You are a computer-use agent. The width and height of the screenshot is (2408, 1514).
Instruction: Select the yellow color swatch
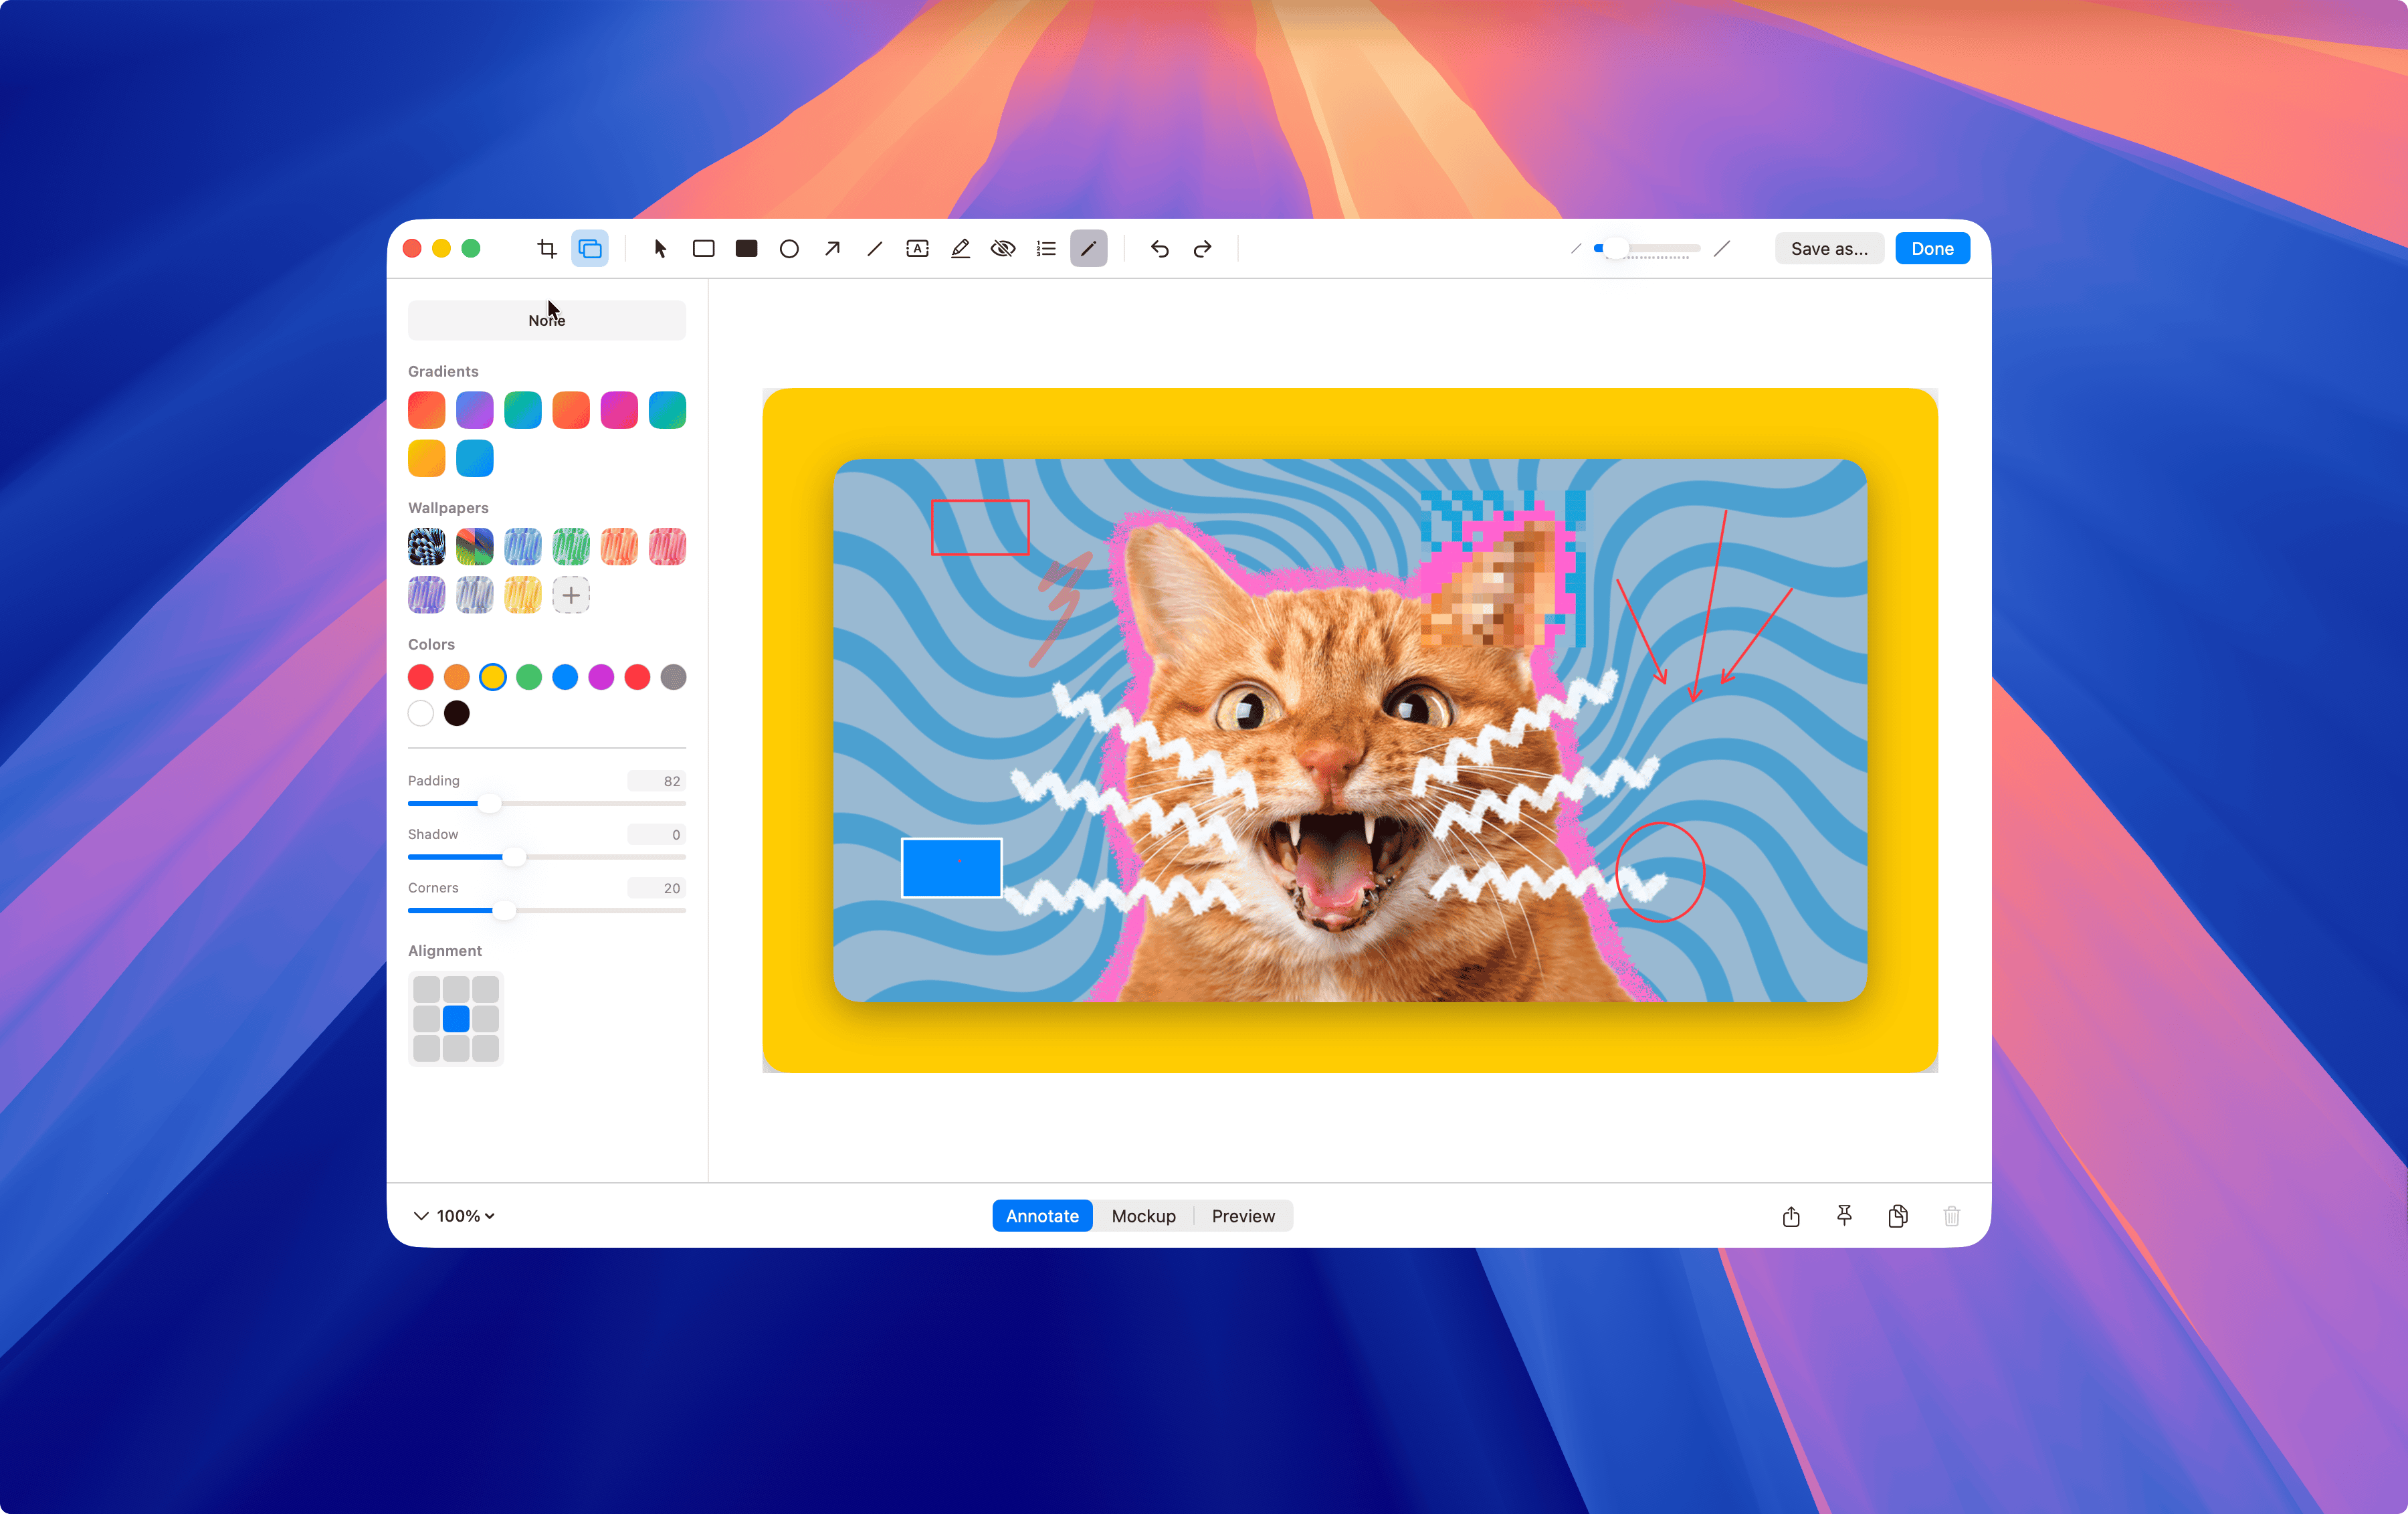493,677
